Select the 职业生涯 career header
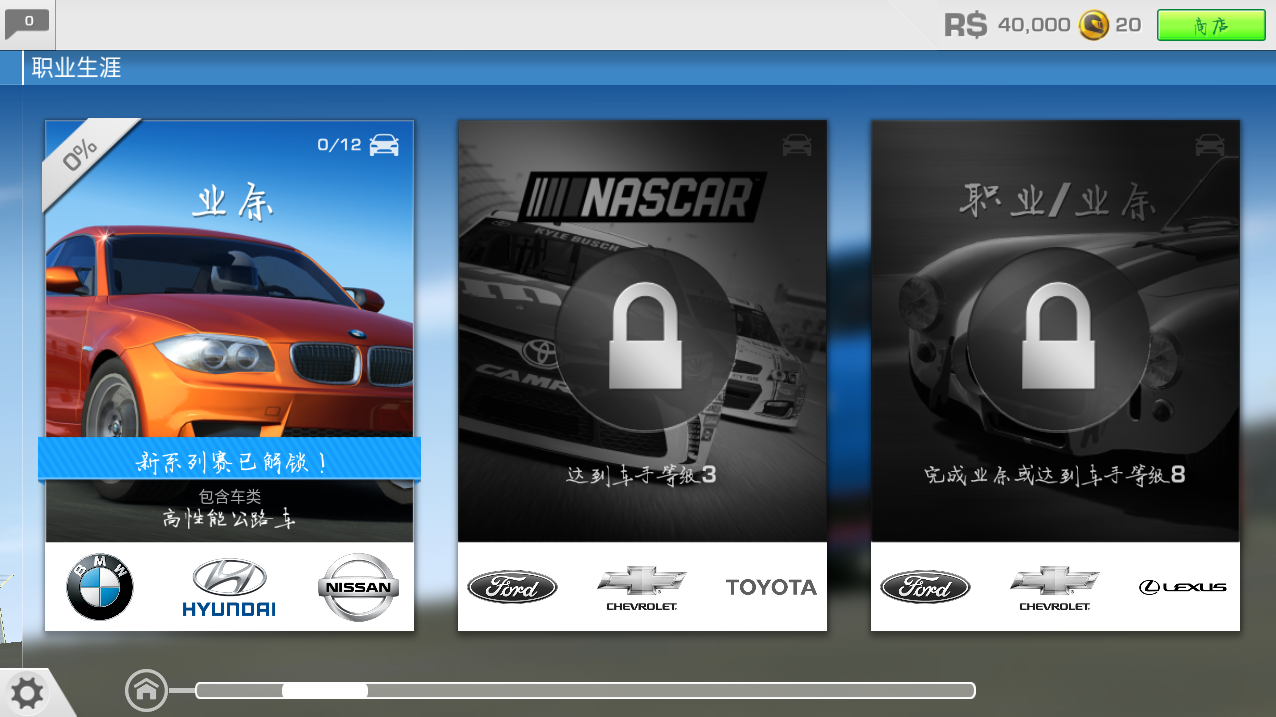This screenshot has height=717, width=1276. tap(77, 68)
